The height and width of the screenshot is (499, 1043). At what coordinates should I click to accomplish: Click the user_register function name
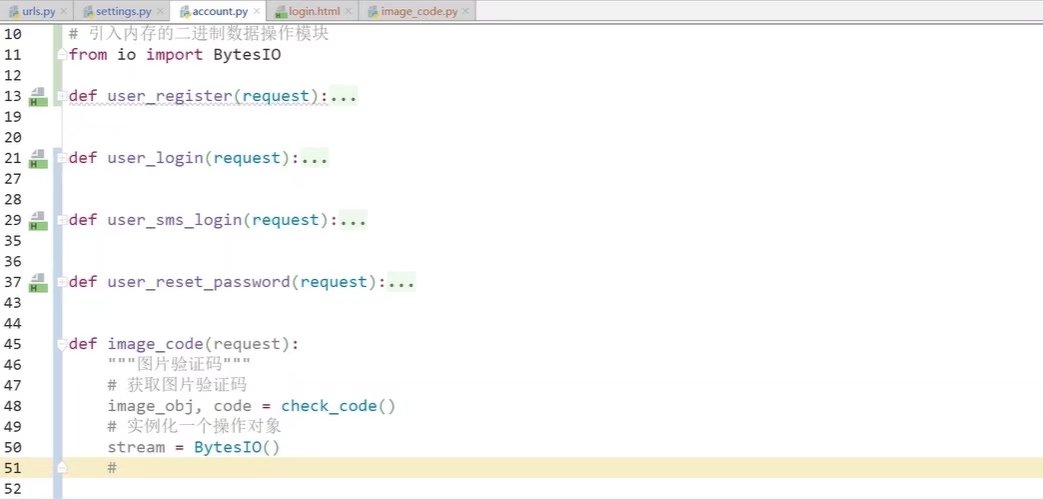[170, 96]
